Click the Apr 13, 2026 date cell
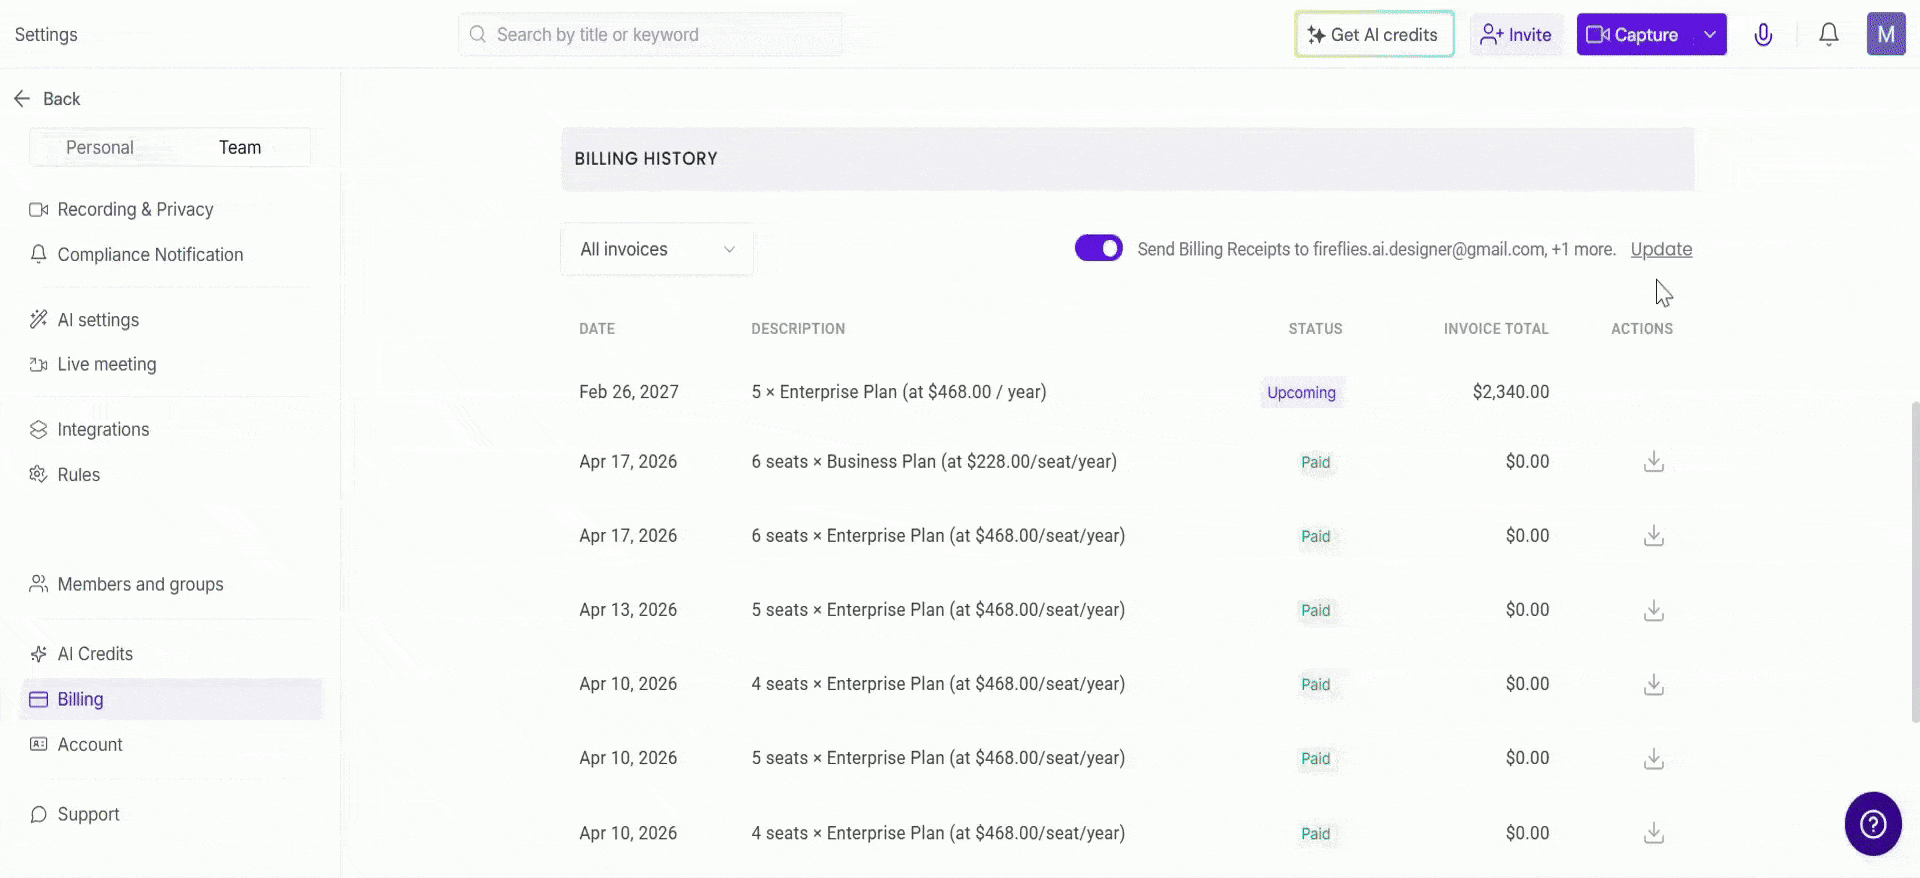The image size is (1920, 878). tap(628, 610)
